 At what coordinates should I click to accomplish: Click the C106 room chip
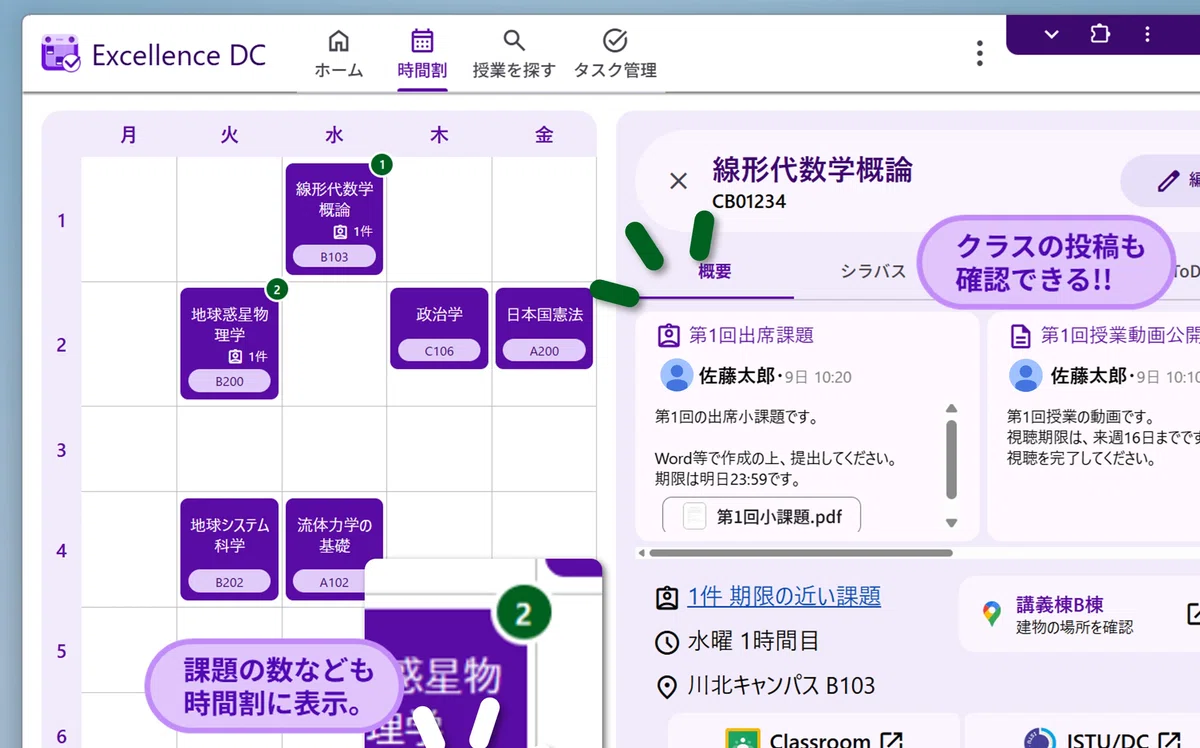(x=439, y=351)
